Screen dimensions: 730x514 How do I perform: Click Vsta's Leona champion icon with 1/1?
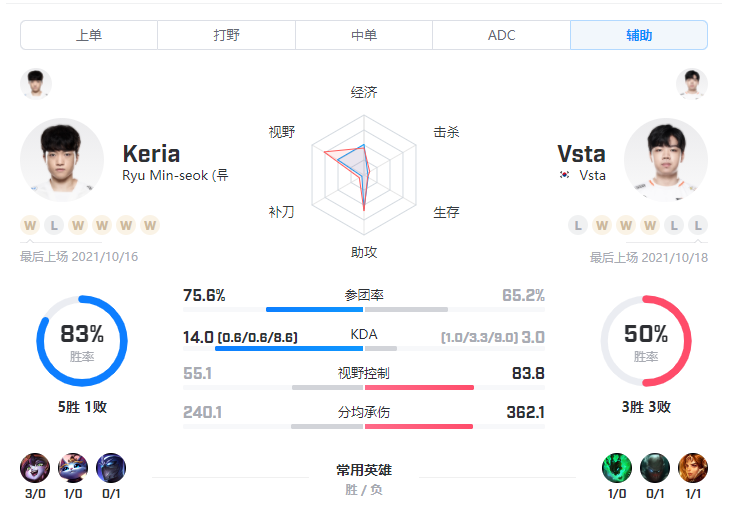pyautogui.click(x=693, y=468)
